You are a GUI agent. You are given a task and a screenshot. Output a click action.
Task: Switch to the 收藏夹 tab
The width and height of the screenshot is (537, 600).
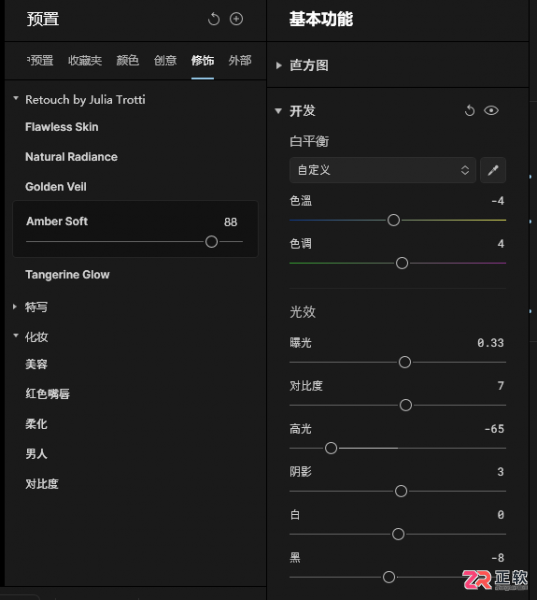click(x=85, y=60)
